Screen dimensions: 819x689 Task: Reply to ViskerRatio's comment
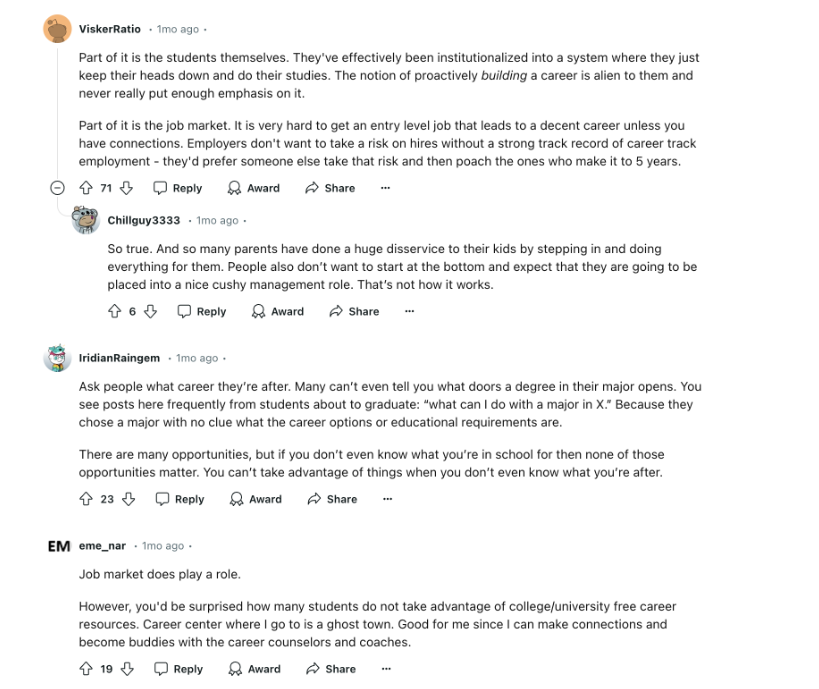coord(178,188)
